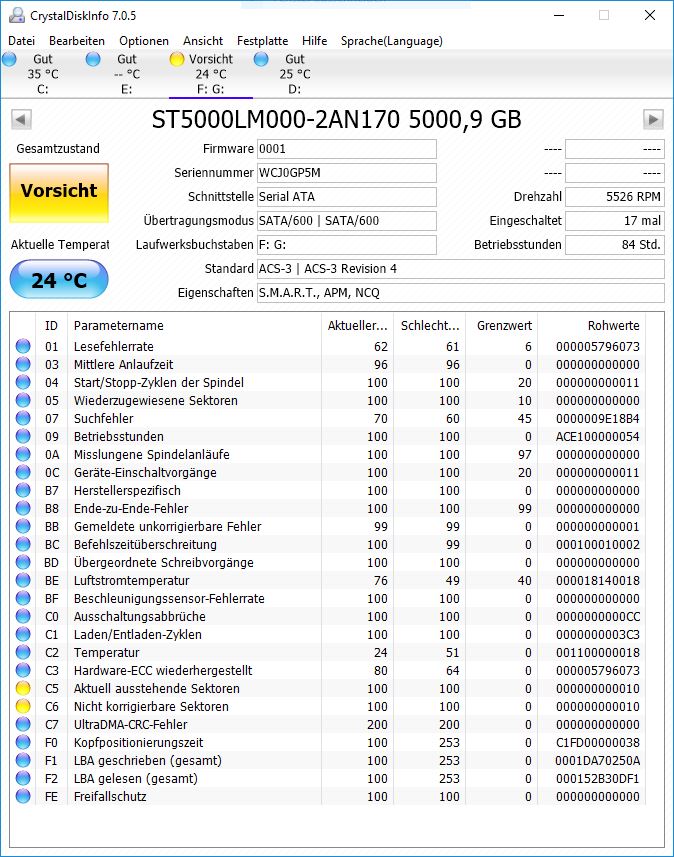Sort by the ID column header
The width and height of the screenshot is (674, 857).
[51, 326]
